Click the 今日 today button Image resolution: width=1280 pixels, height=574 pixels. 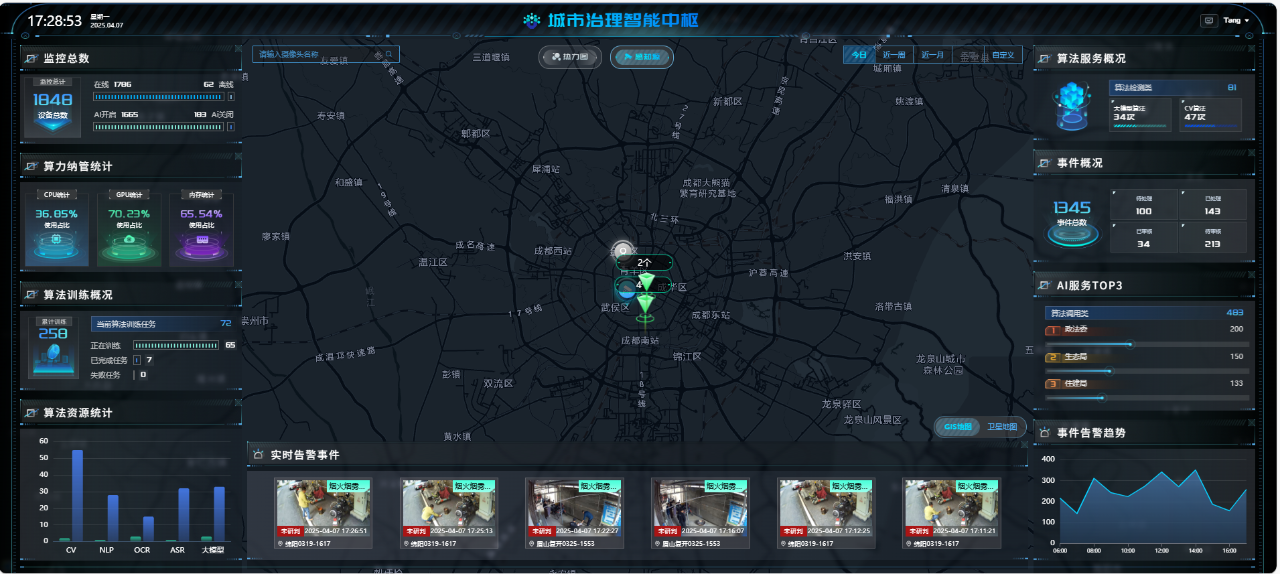[859, 55]
